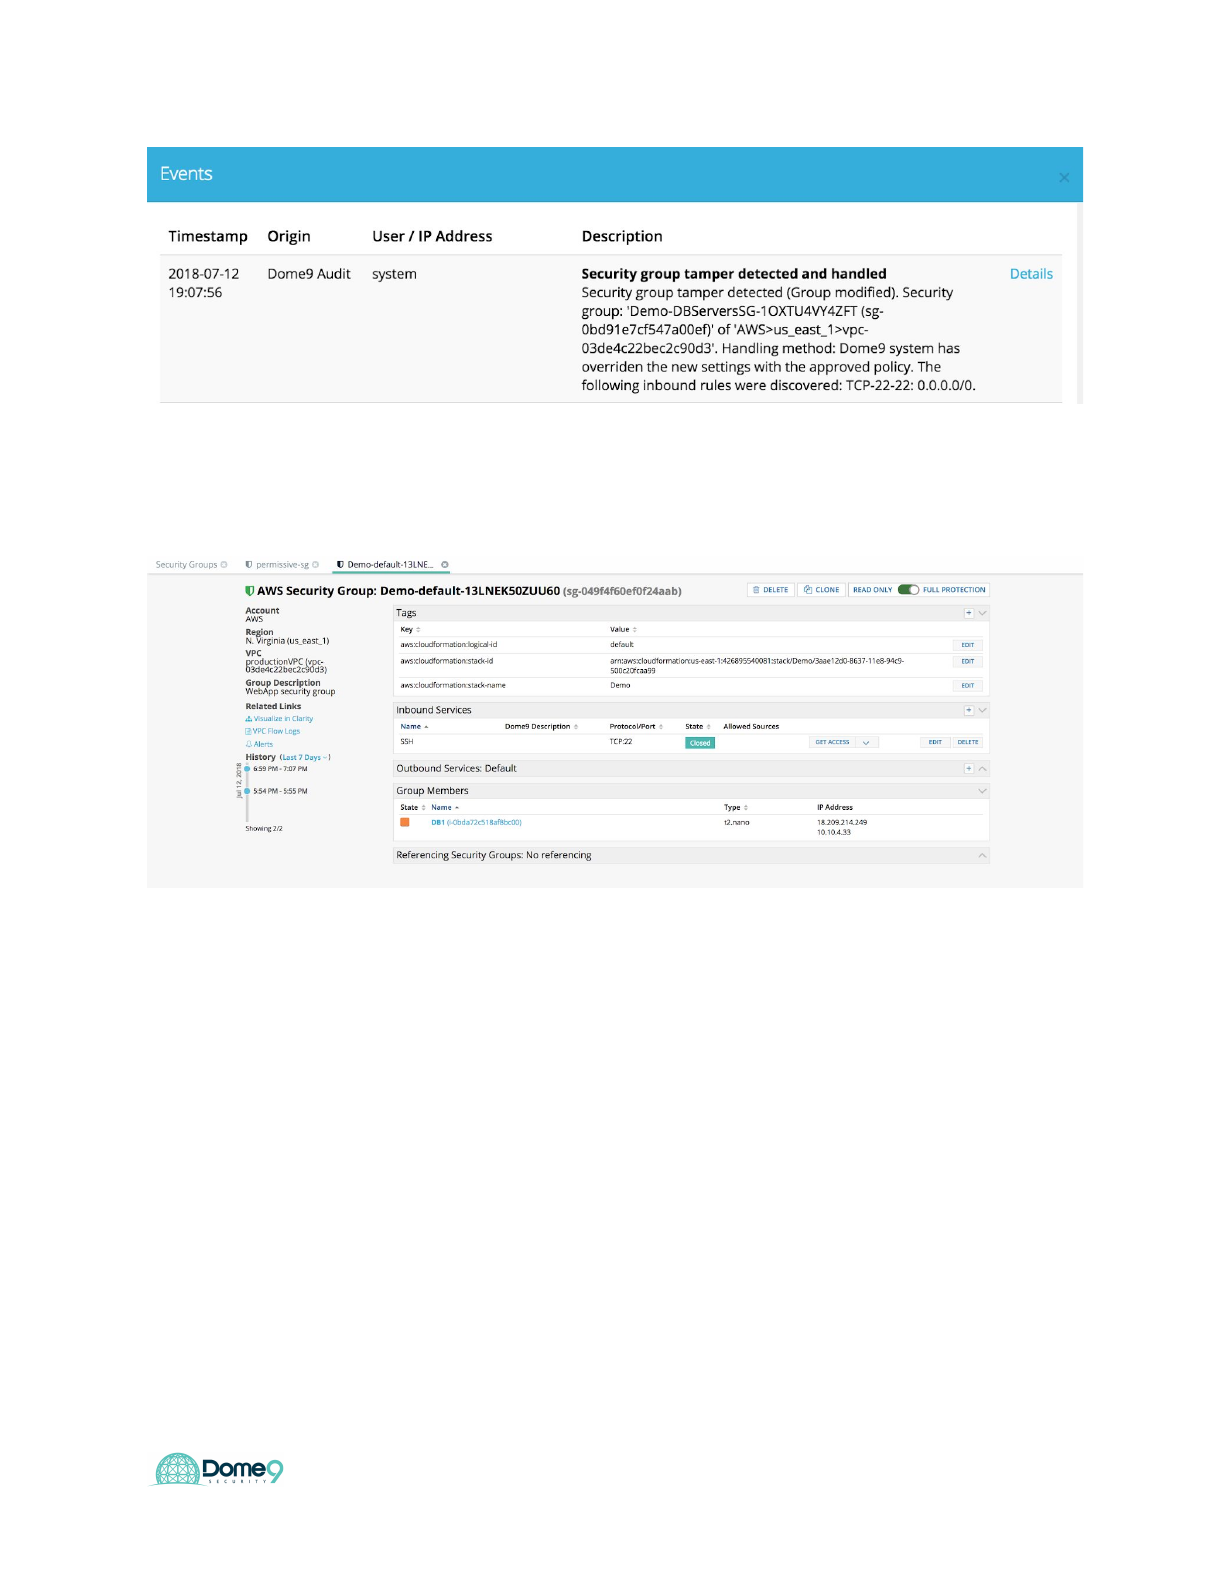Open dropdown arrow next to GET ACCESS
The image size is (1224, 1584).
coord(866,743)
